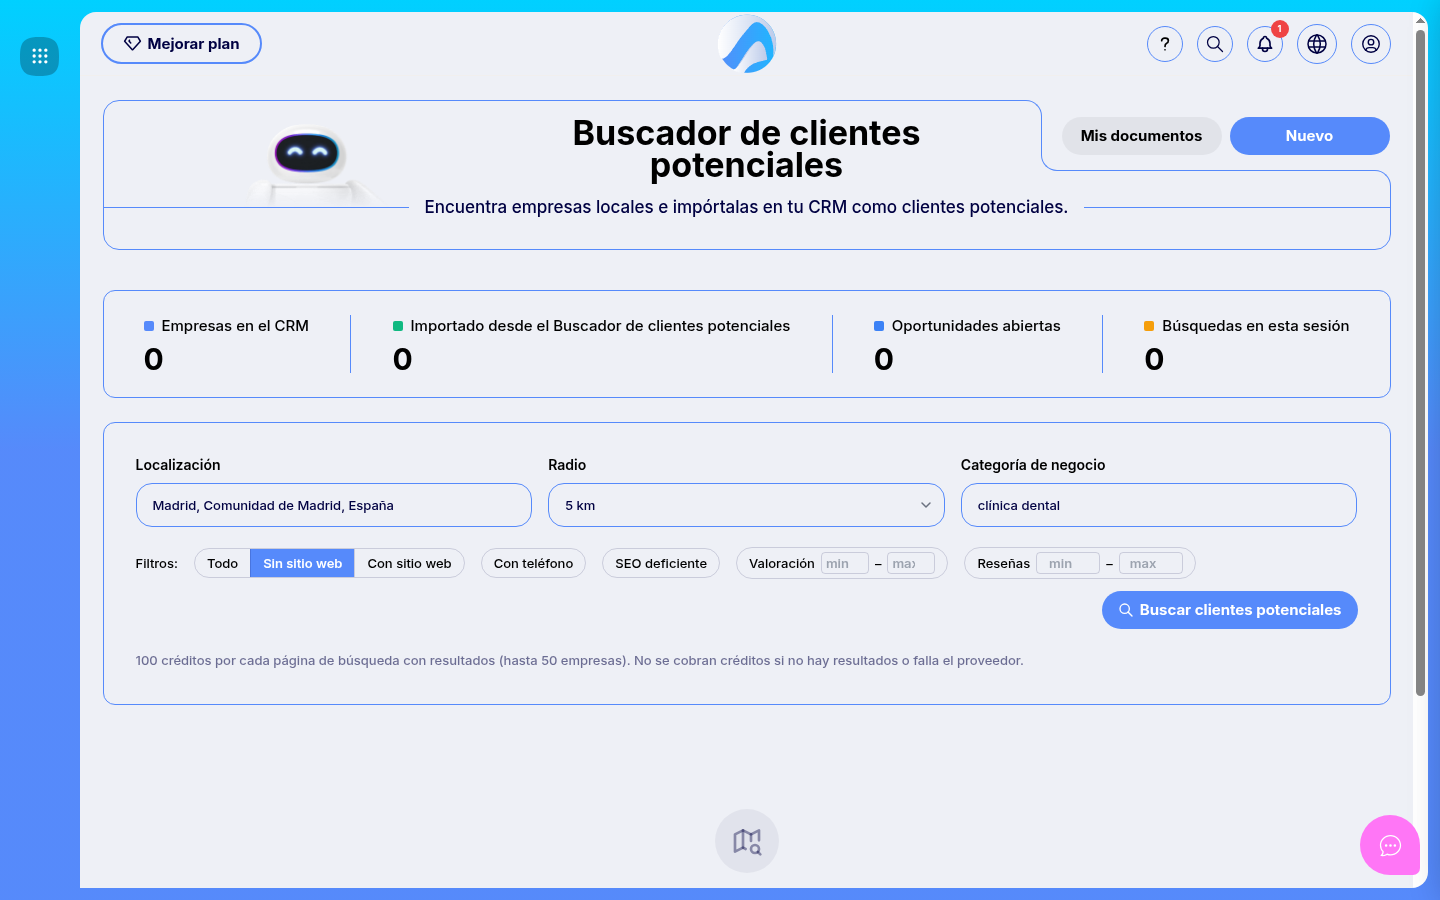Toggle the SEO deficiente filter
Image resolution: width=1440 pixels, height=900 pixels.
point(661,563)
